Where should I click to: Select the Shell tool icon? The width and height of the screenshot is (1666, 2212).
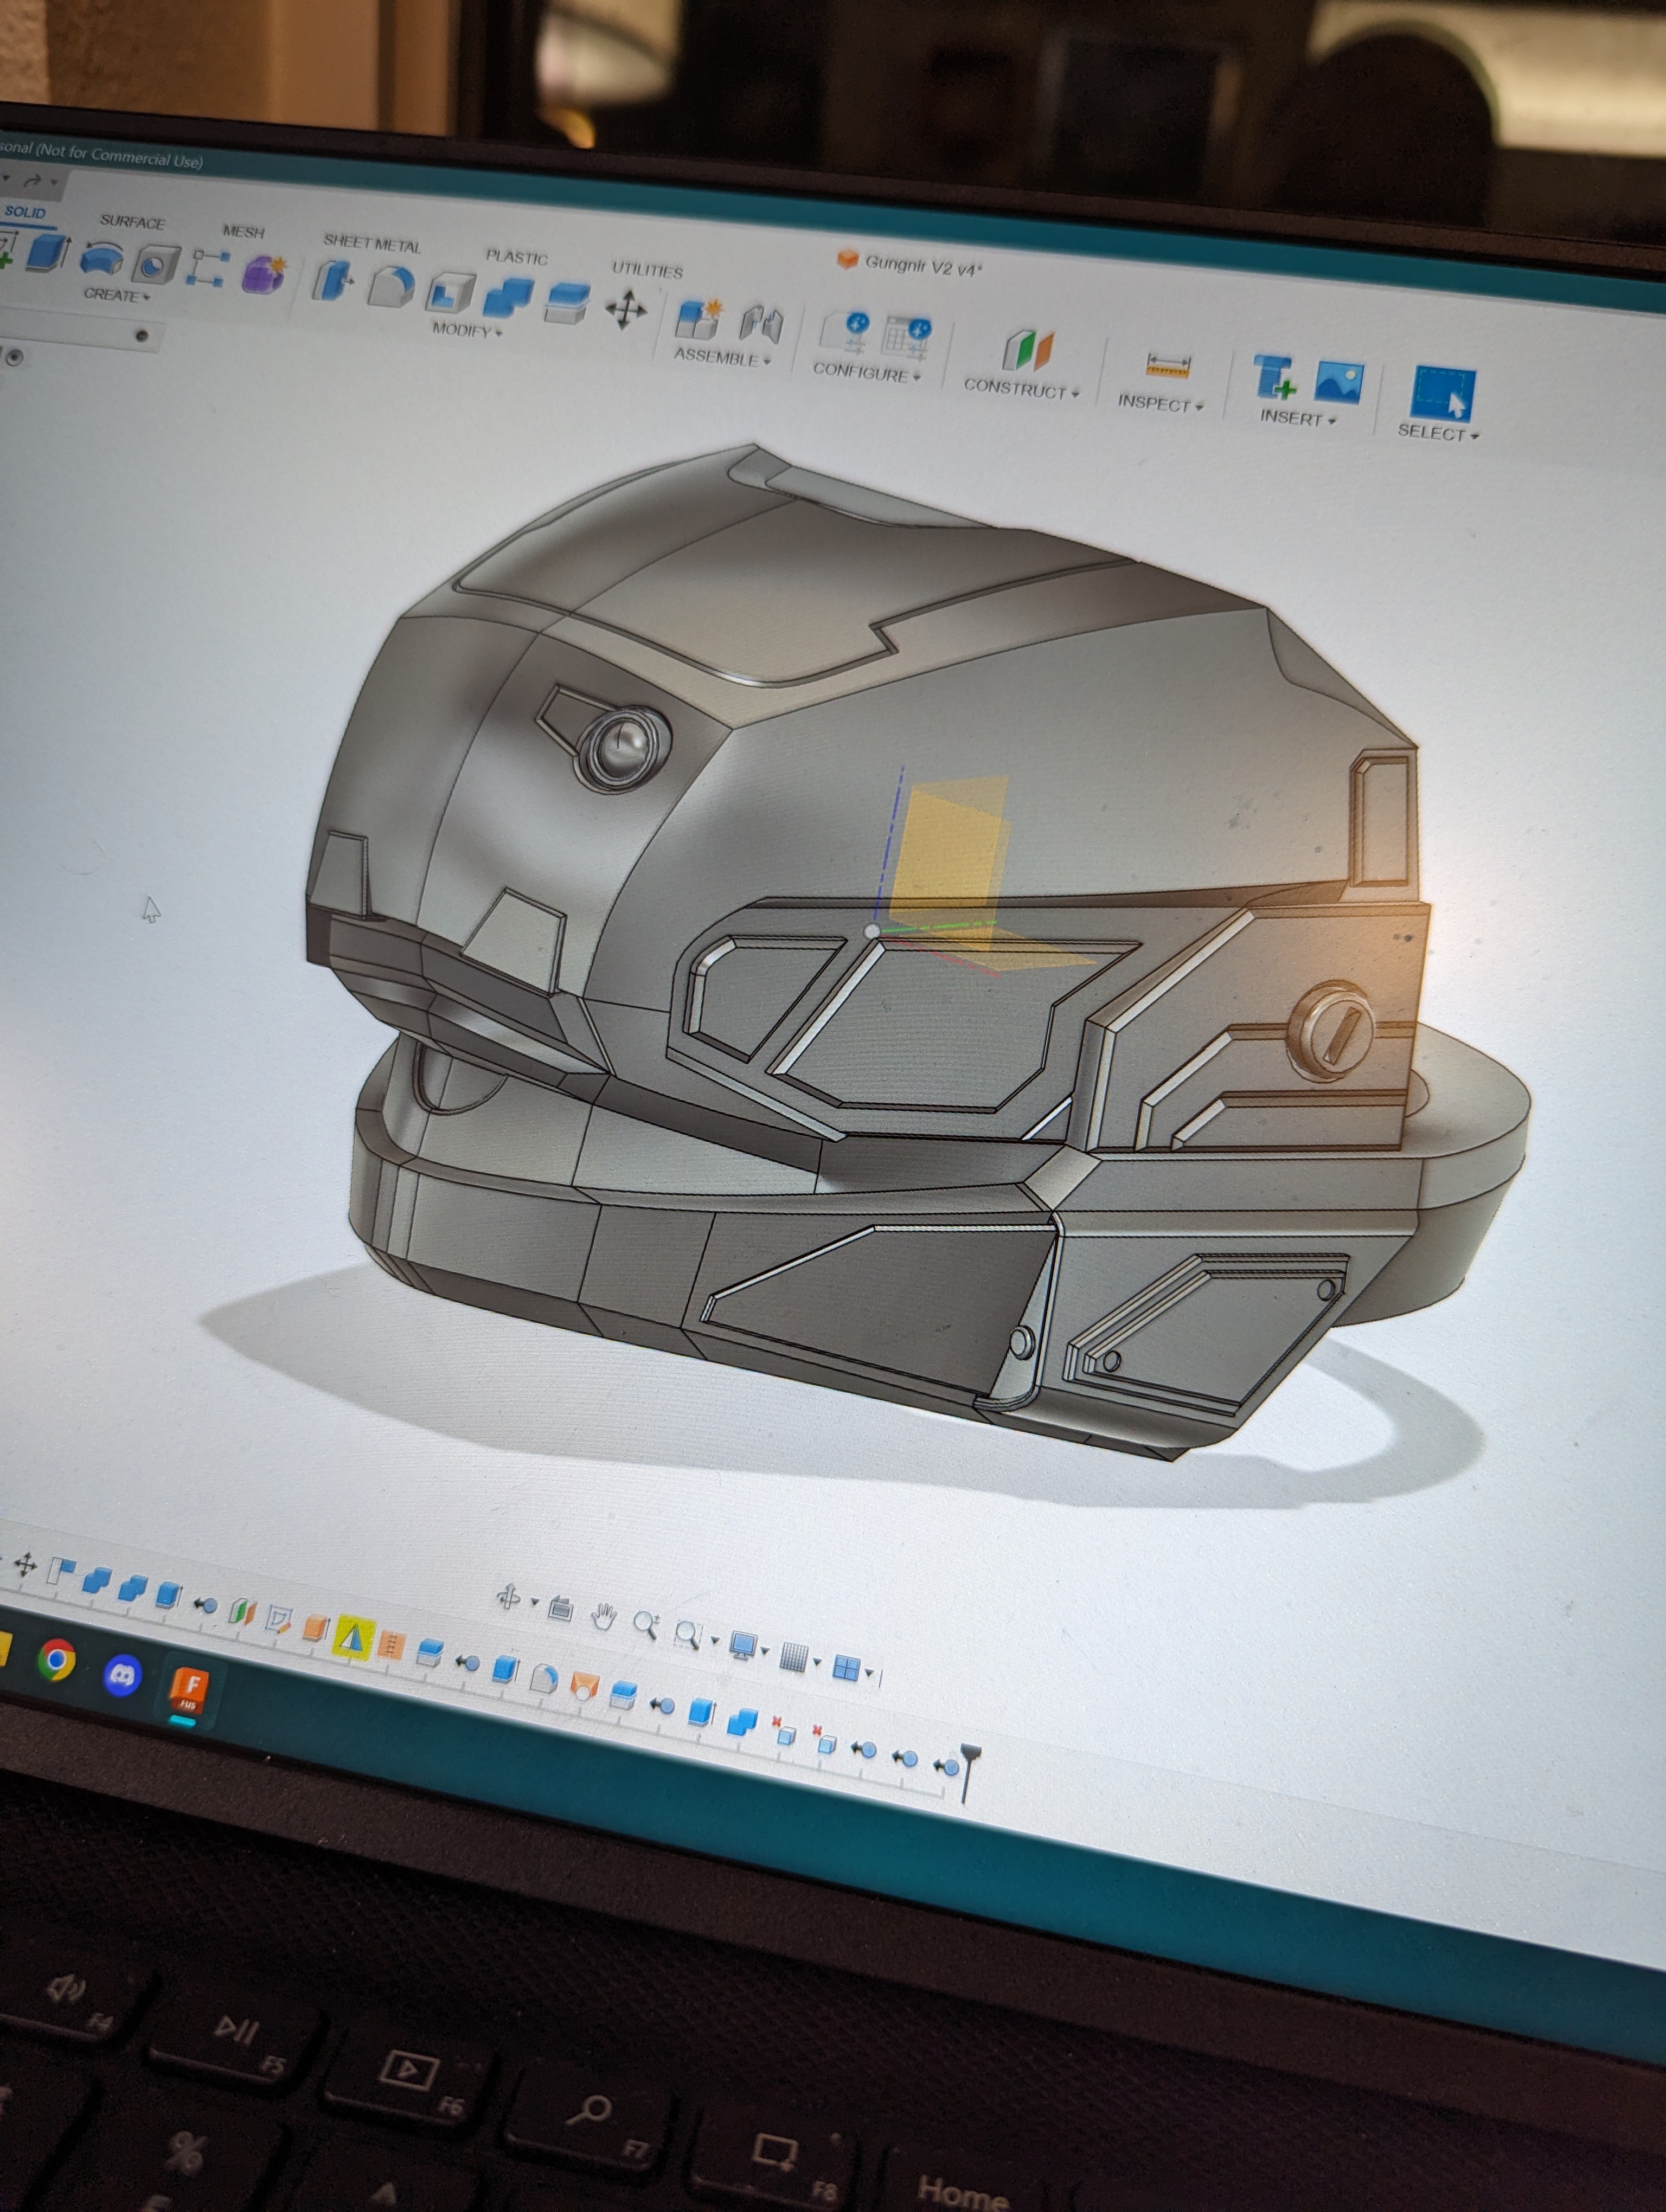(x=450, y=293)
